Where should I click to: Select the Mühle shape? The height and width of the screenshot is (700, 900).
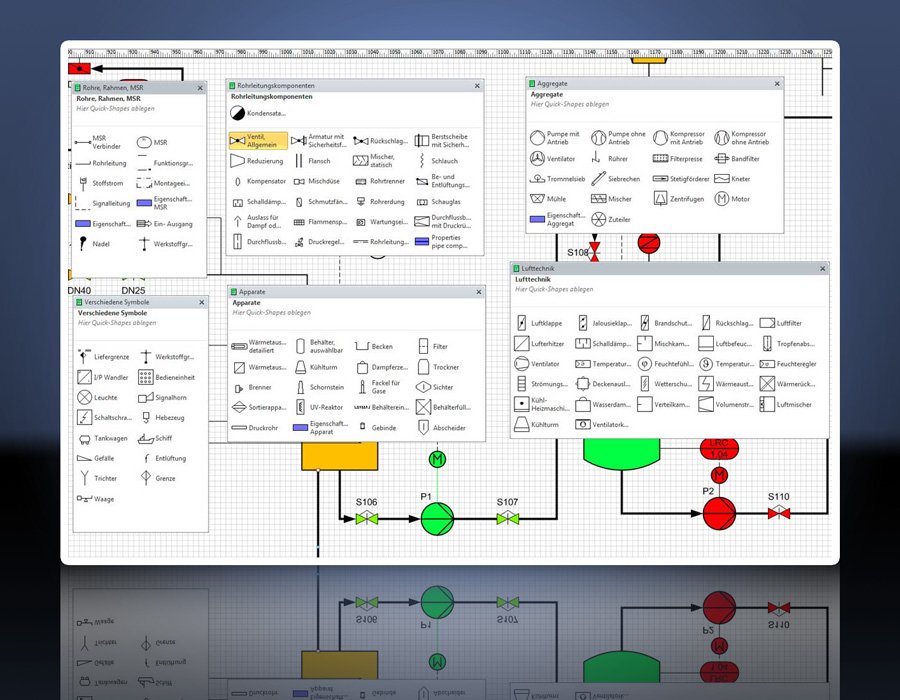click(x=548, y=199)
